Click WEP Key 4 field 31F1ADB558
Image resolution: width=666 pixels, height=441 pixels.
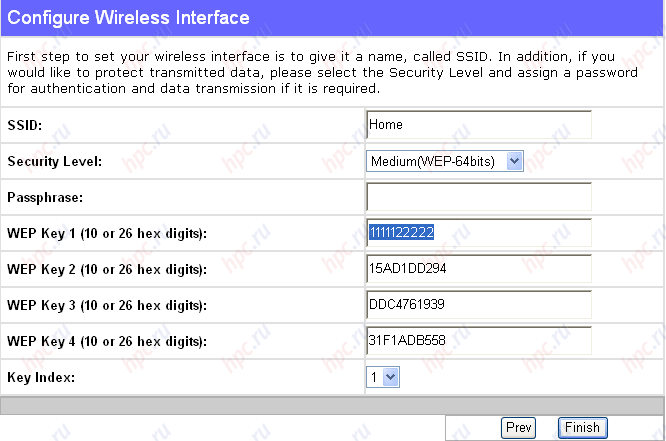click(x=479, y=340)
